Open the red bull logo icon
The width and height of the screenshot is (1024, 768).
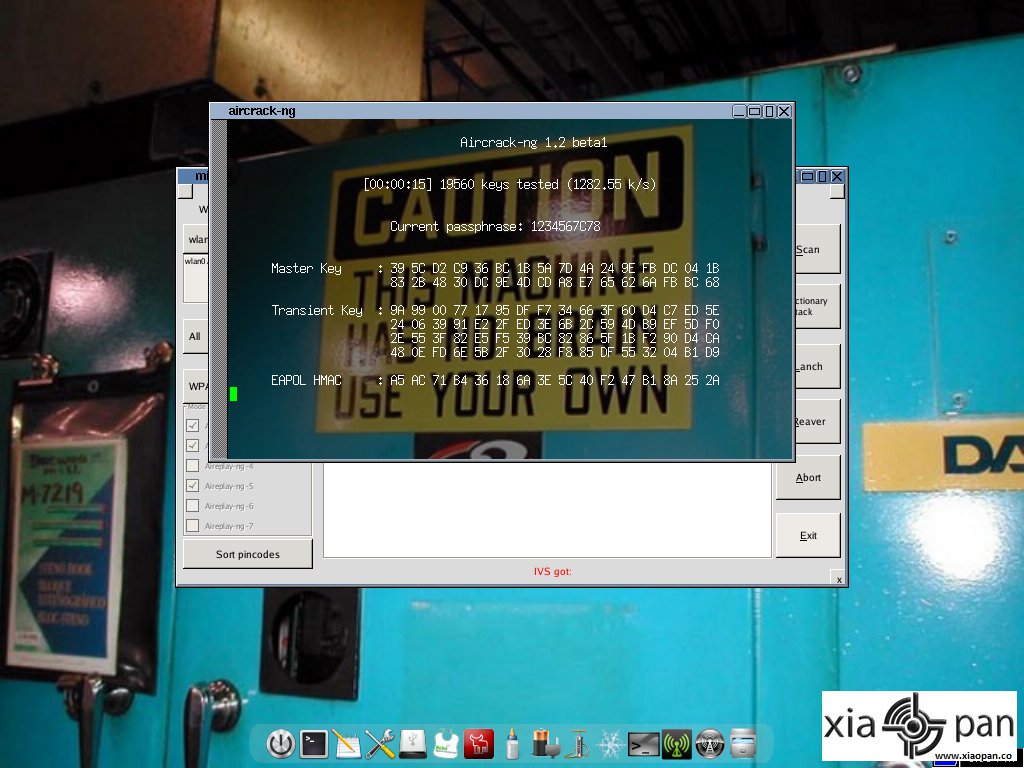[x=479, y=744]
